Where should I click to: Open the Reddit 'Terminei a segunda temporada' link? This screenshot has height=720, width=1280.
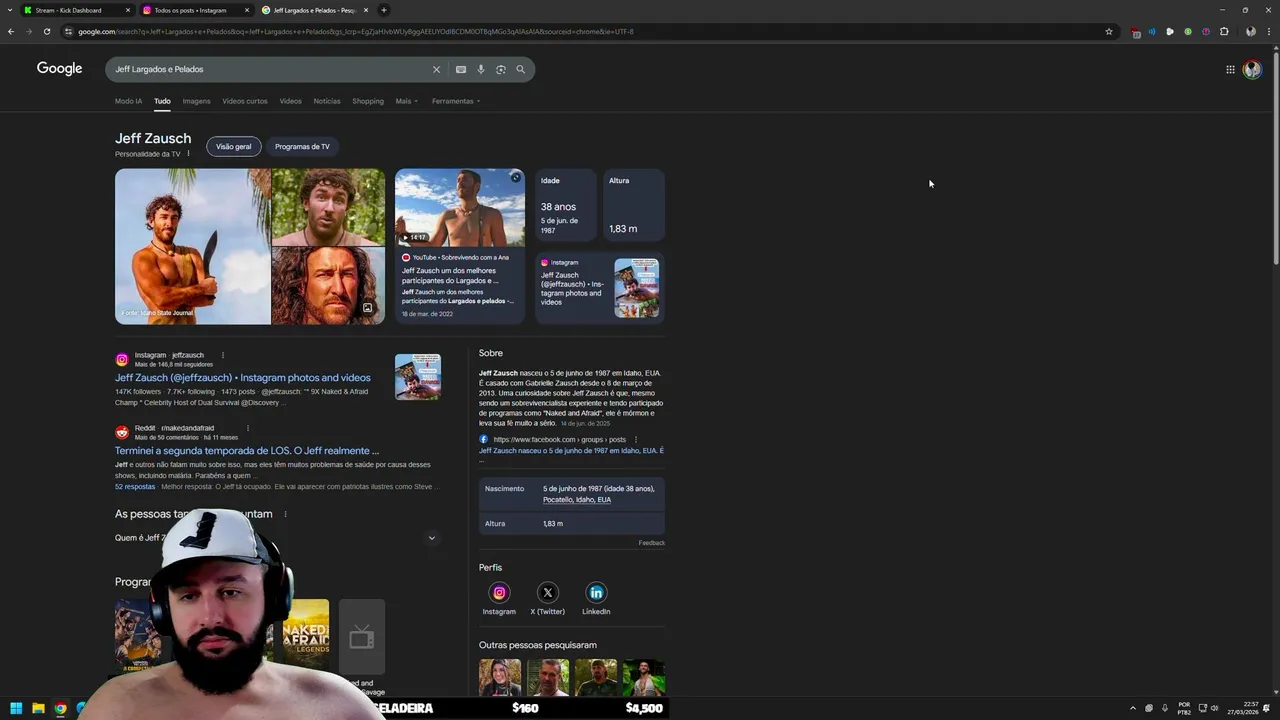click(x=247, y=451)
